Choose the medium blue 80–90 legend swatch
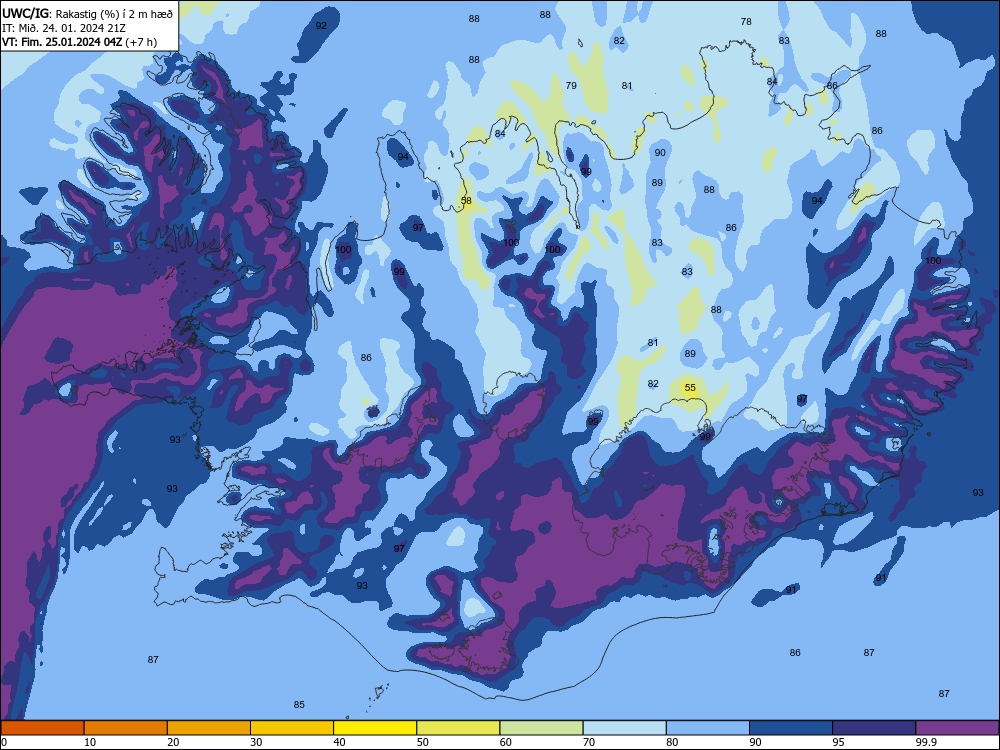 (708, 728)
